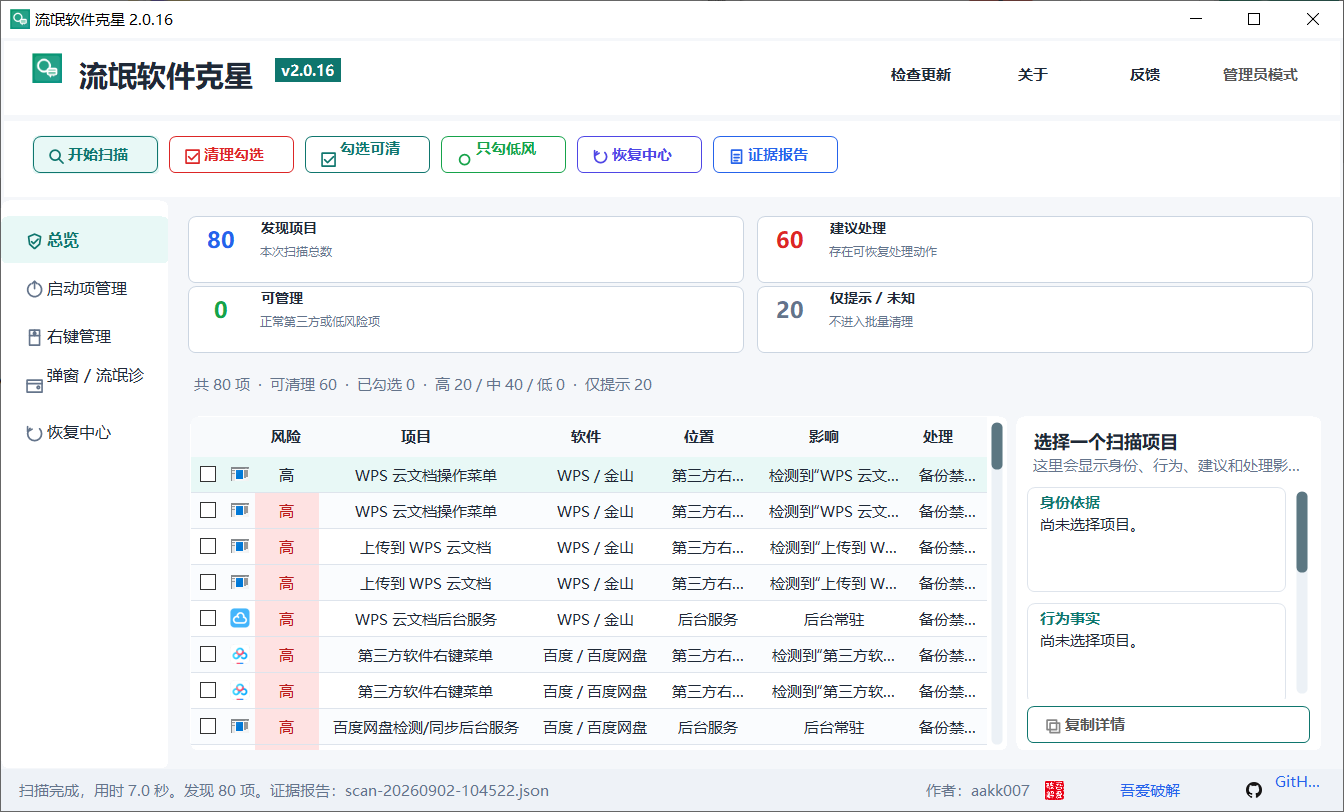Click the 后台常驻 cell in WPS 云文档后台服务 row

834,619
